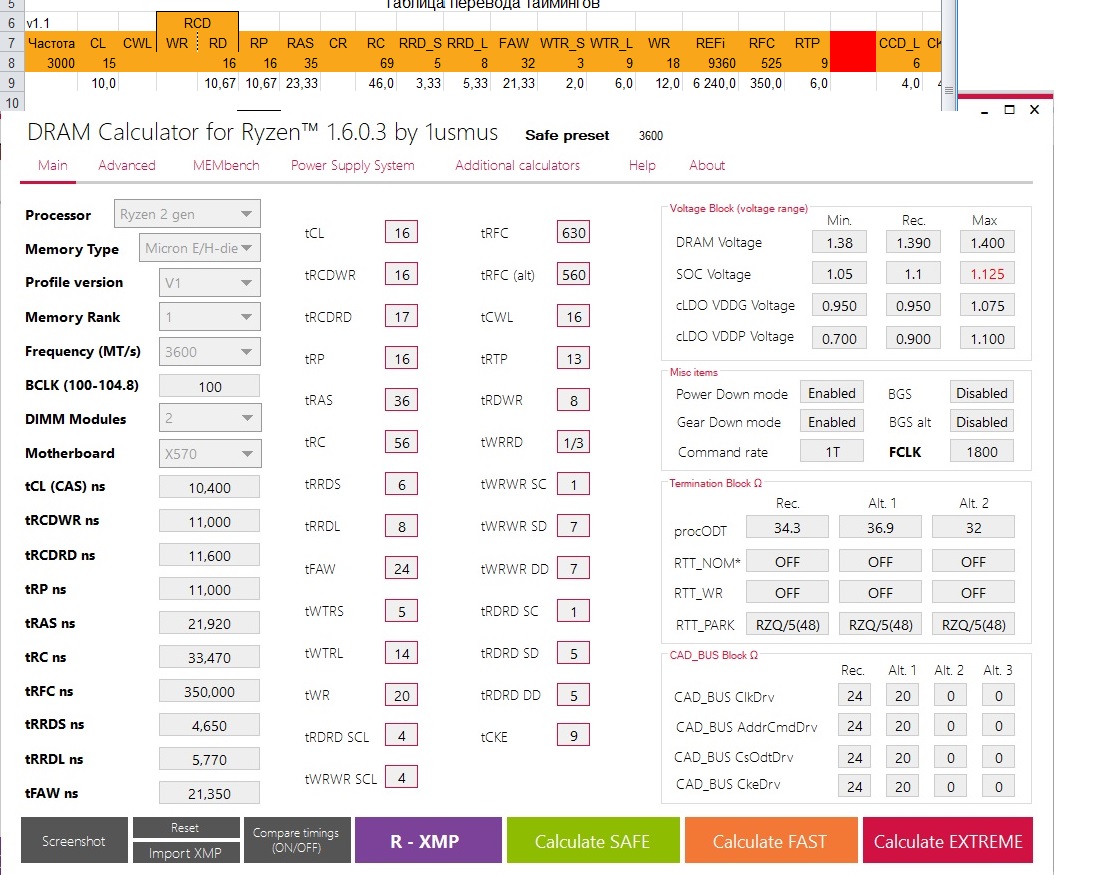Click the Reset button
Viewport: 1110px width, 875px height.
(x=185, y=828)
